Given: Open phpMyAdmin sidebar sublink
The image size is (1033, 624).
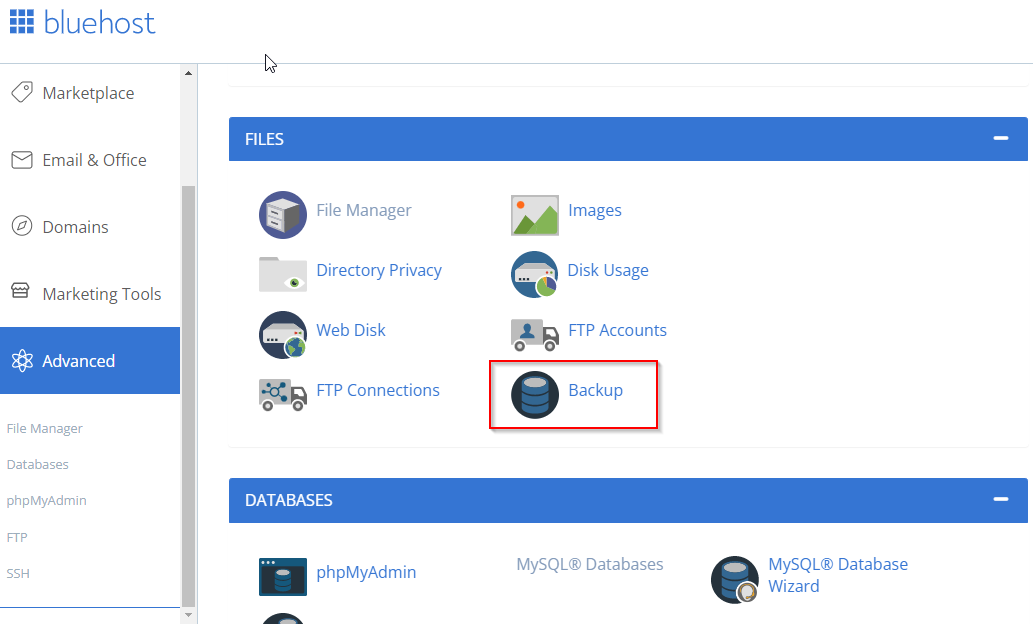Looking at the screenshot, I should tap(47, 501).
